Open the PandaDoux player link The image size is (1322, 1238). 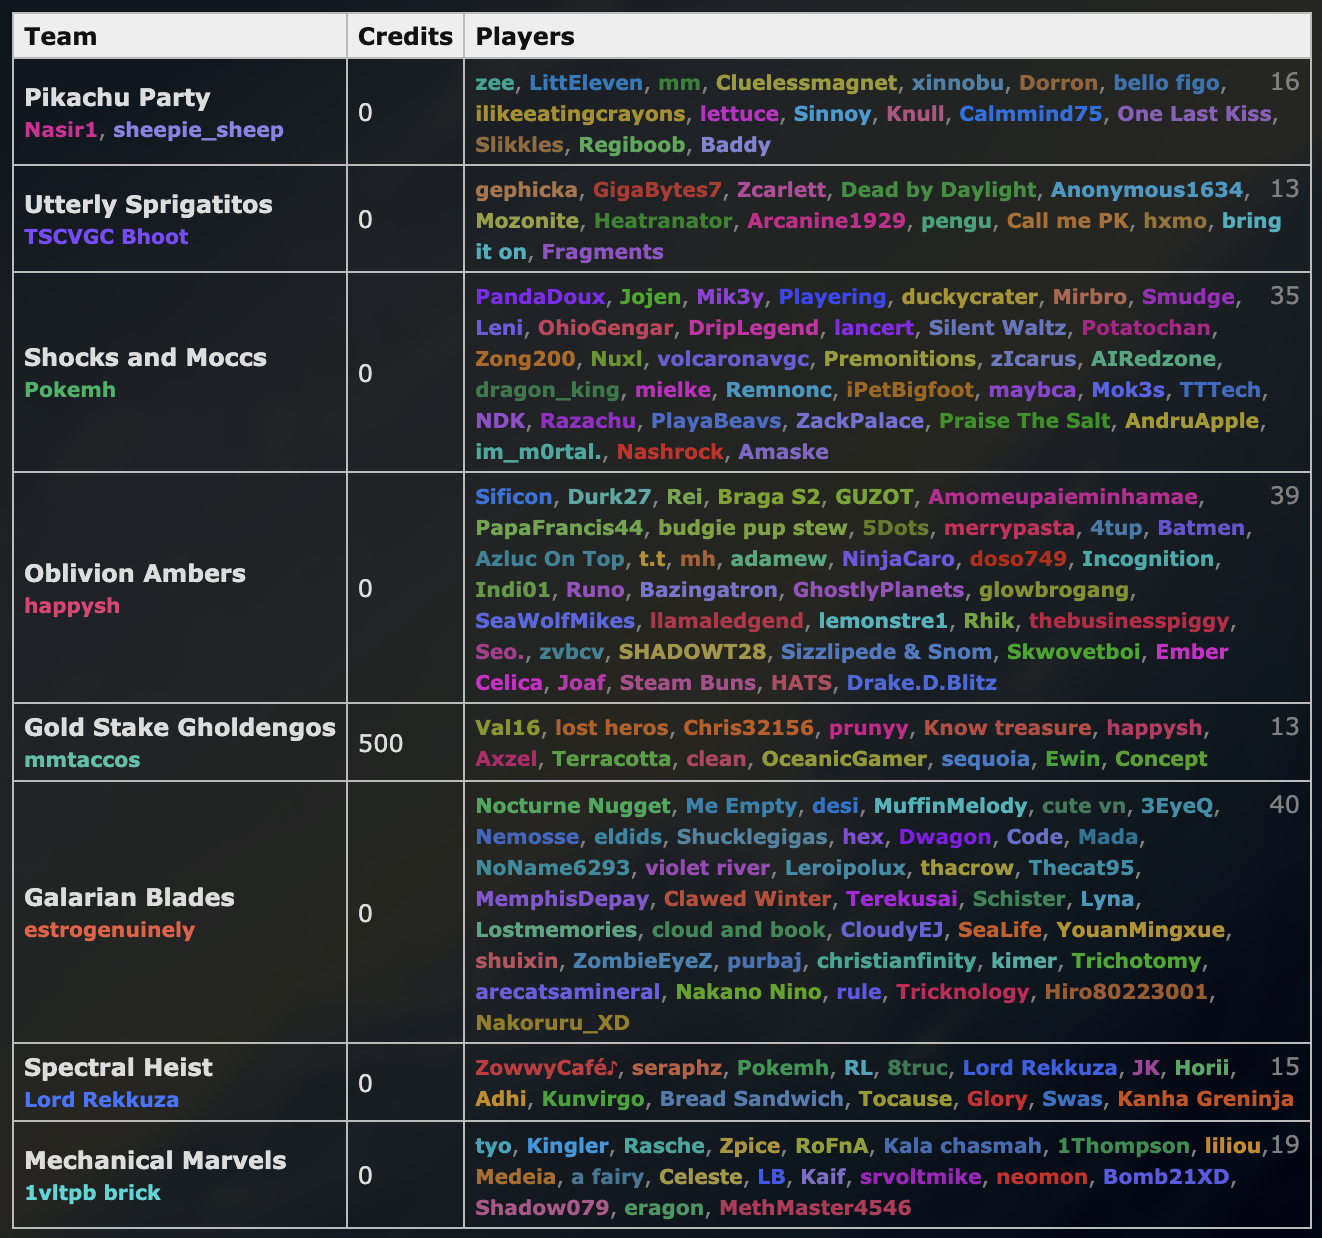point(540,297)
